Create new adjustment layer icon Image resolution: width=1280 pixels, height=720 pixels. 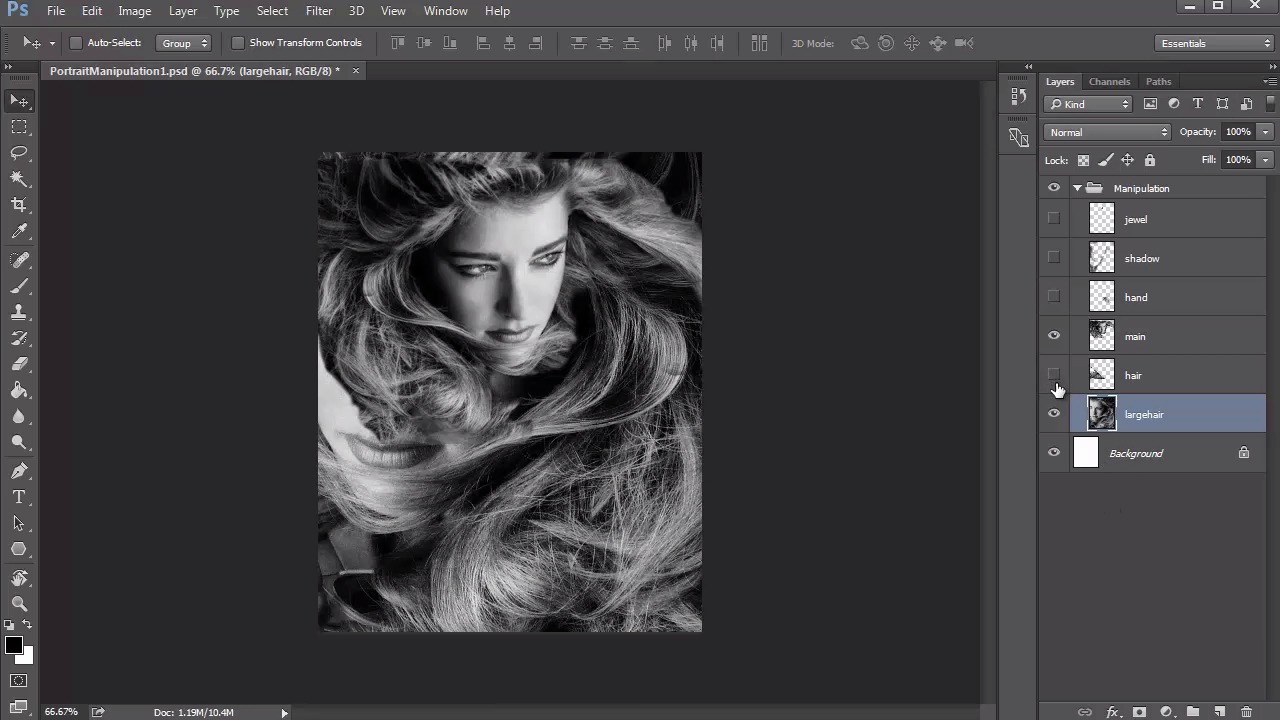(1166, 712)
